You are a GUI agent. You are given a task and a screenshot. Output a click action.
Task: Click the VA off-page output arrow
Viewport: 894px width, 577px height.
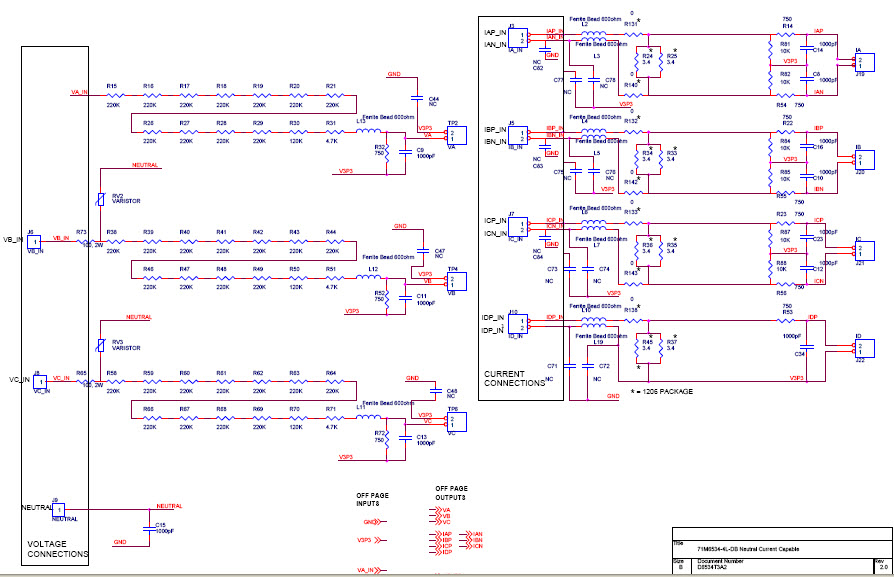click(x=437, y=509)
